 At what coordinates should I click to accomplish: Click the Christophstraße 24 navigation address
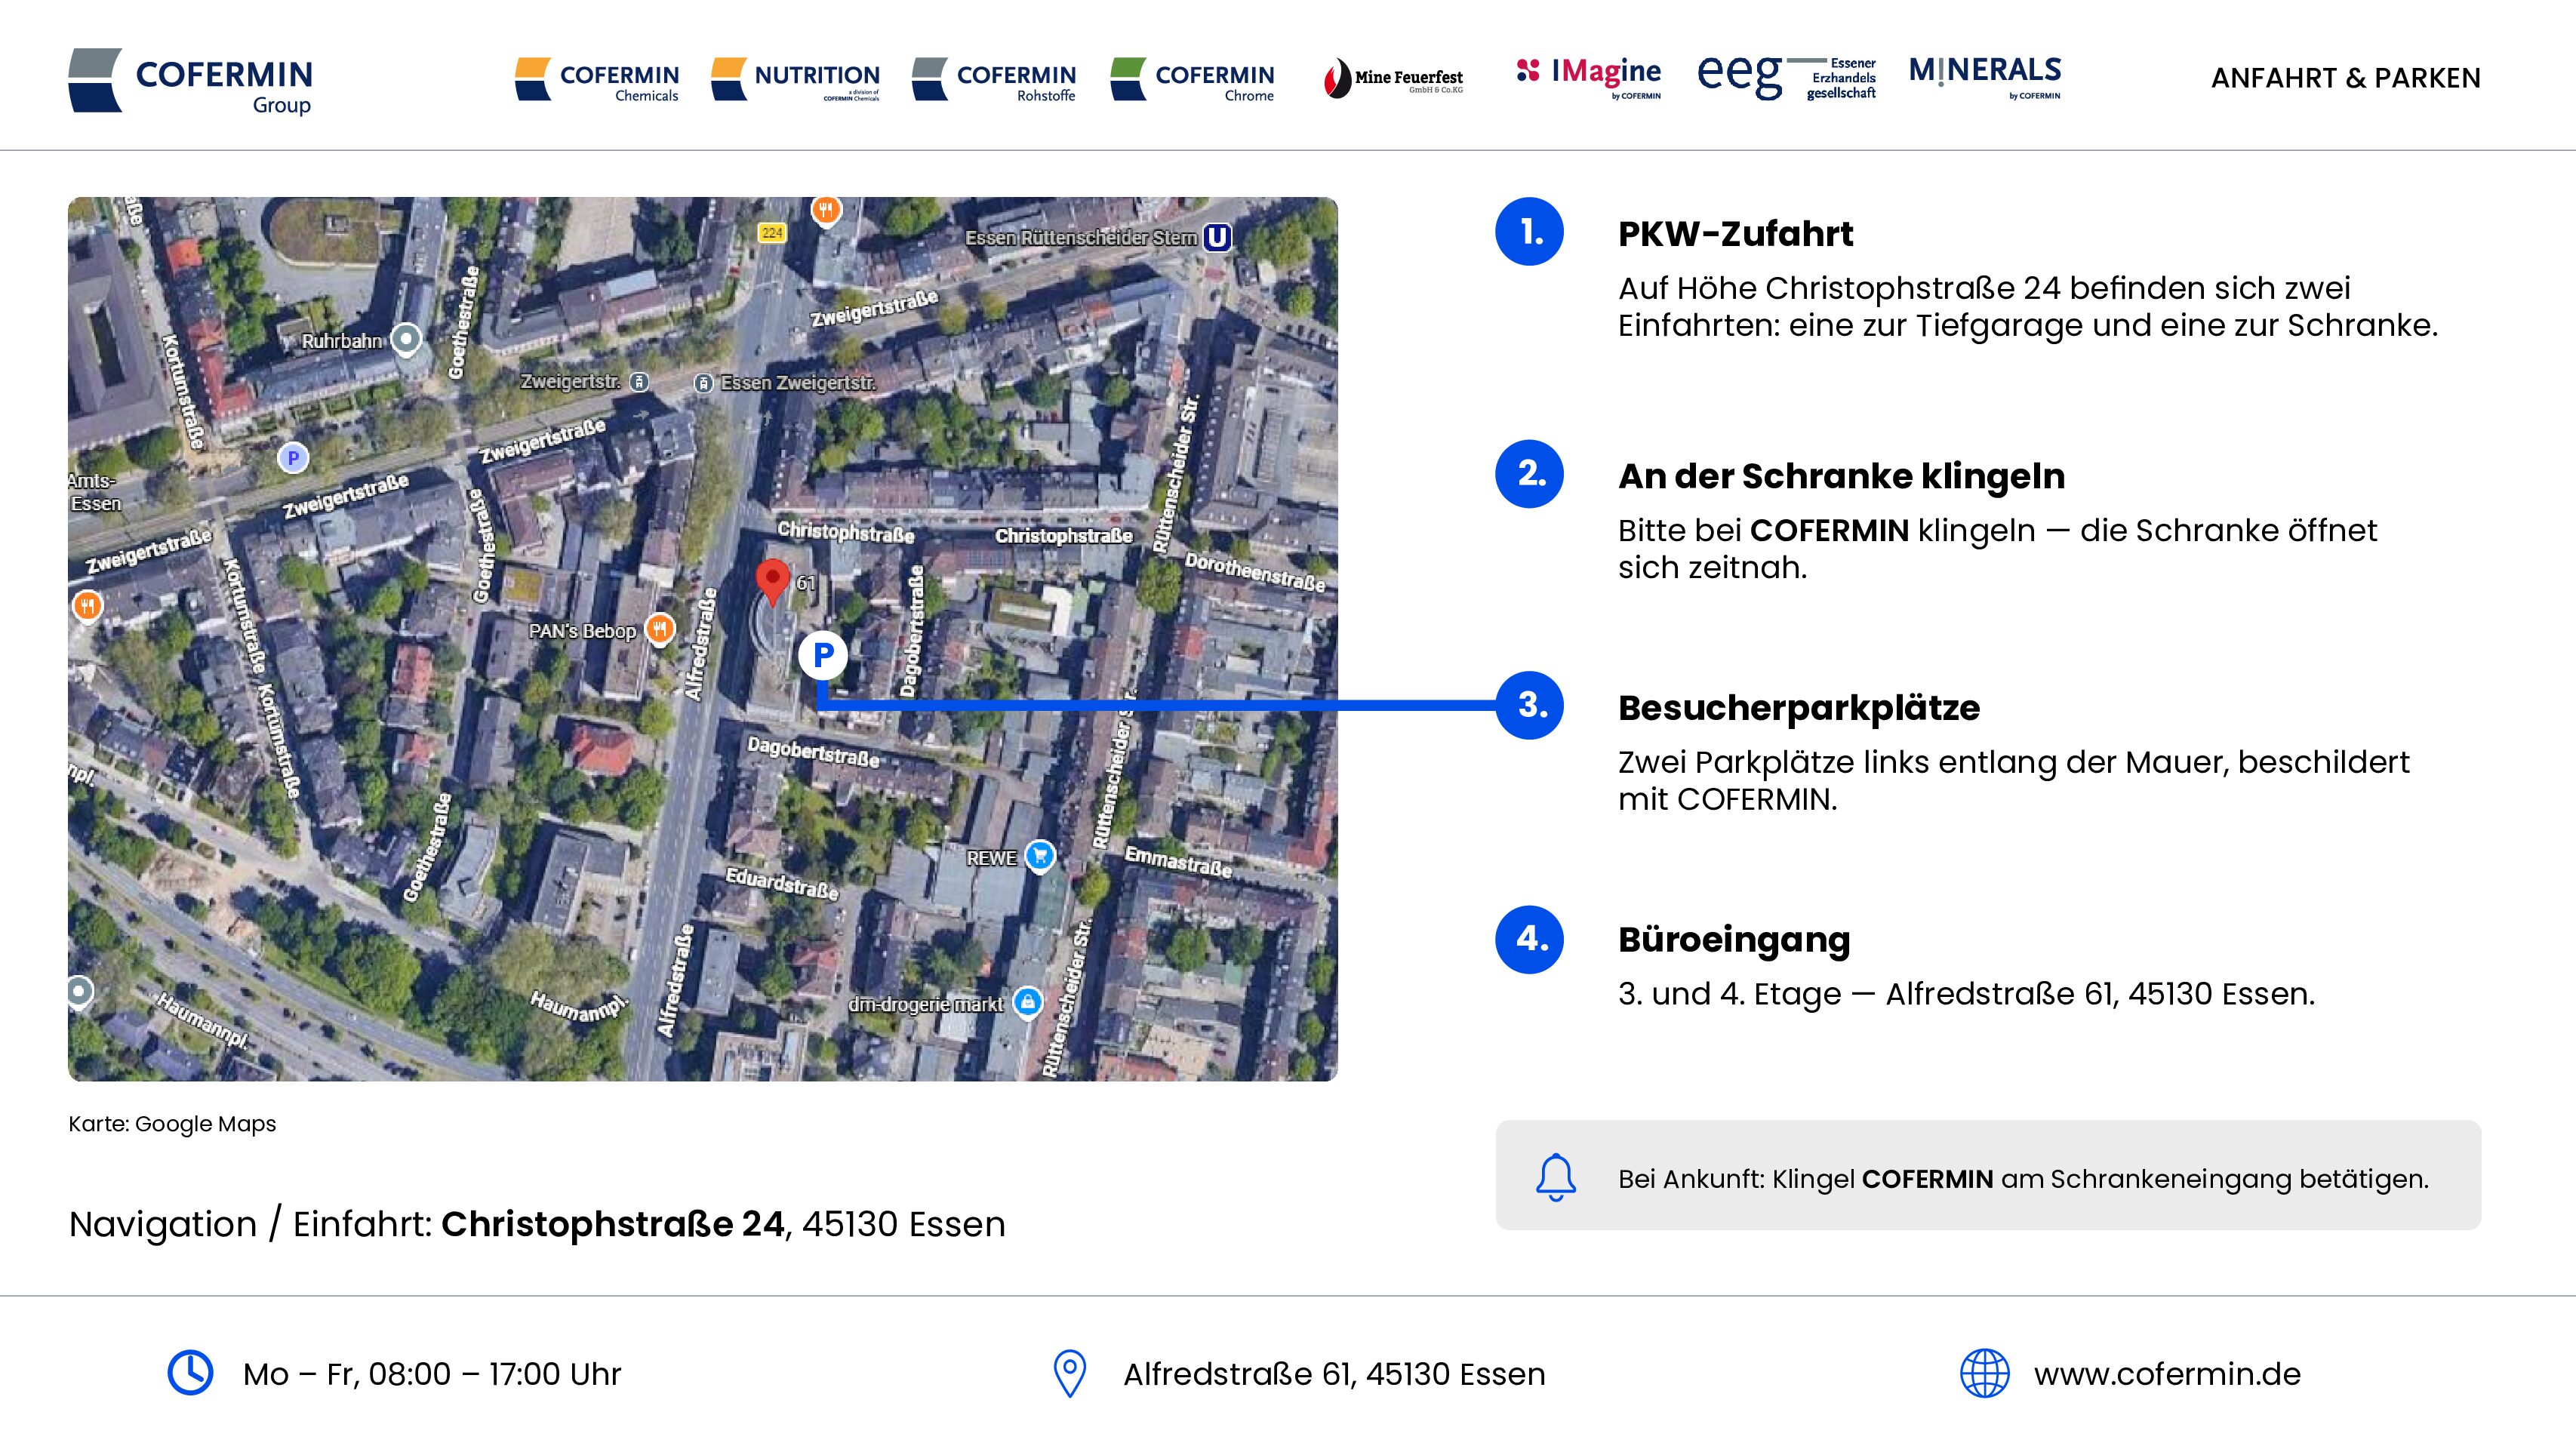[613, 1224]
